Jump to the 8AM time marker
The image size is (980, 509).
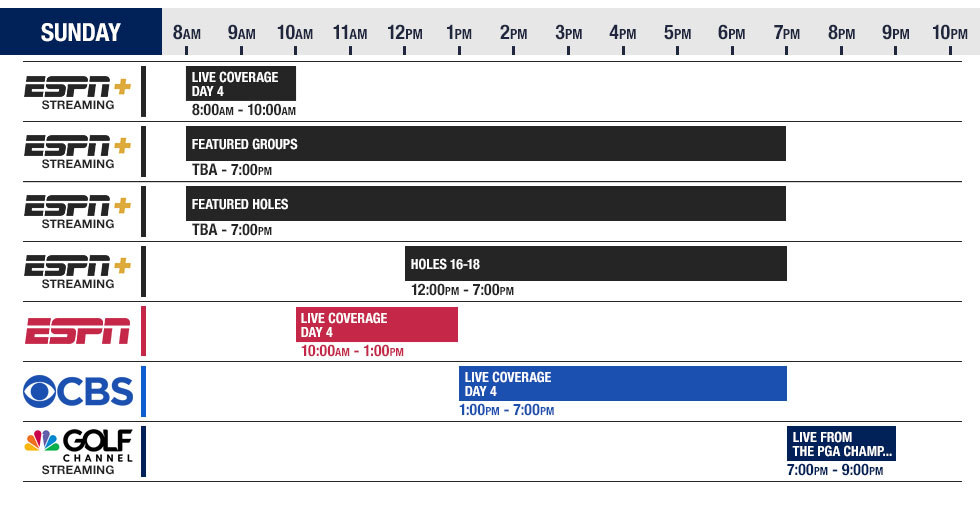click(x=187, y=33)
